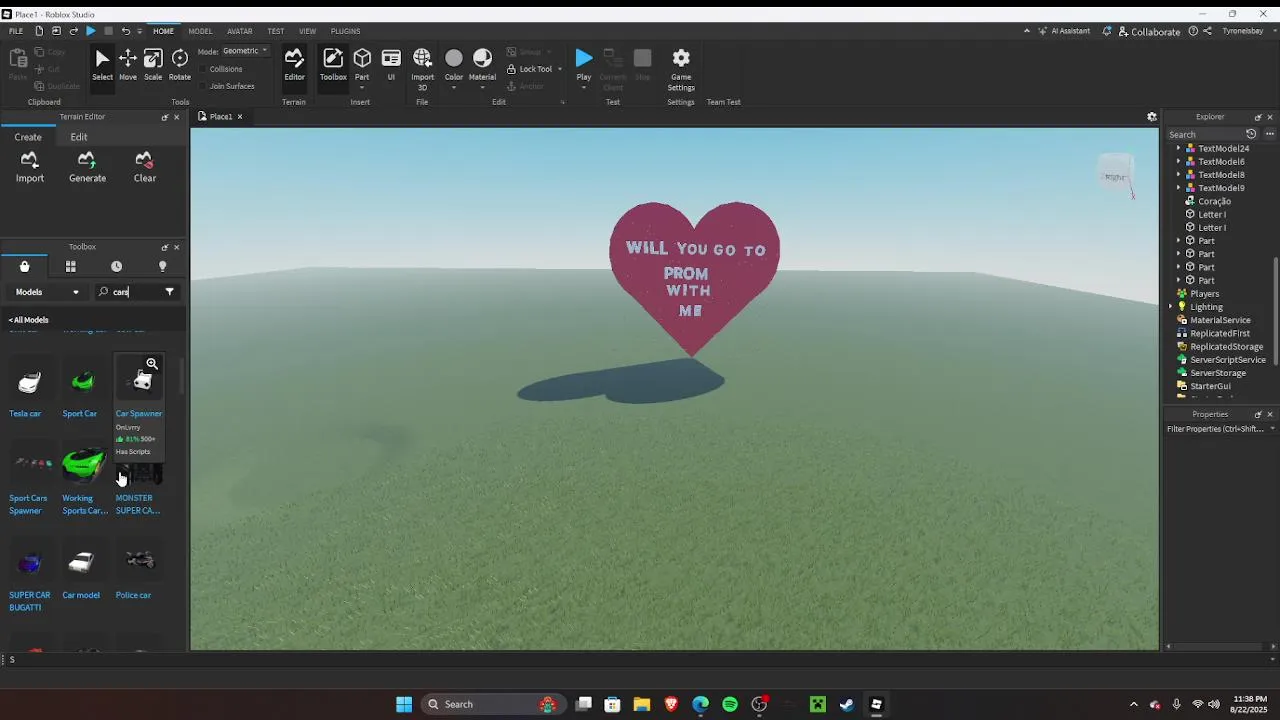The width and height of the screenshot is (1280, 720).
Task: Open Car Spawner model link
Action: point(139,414)
